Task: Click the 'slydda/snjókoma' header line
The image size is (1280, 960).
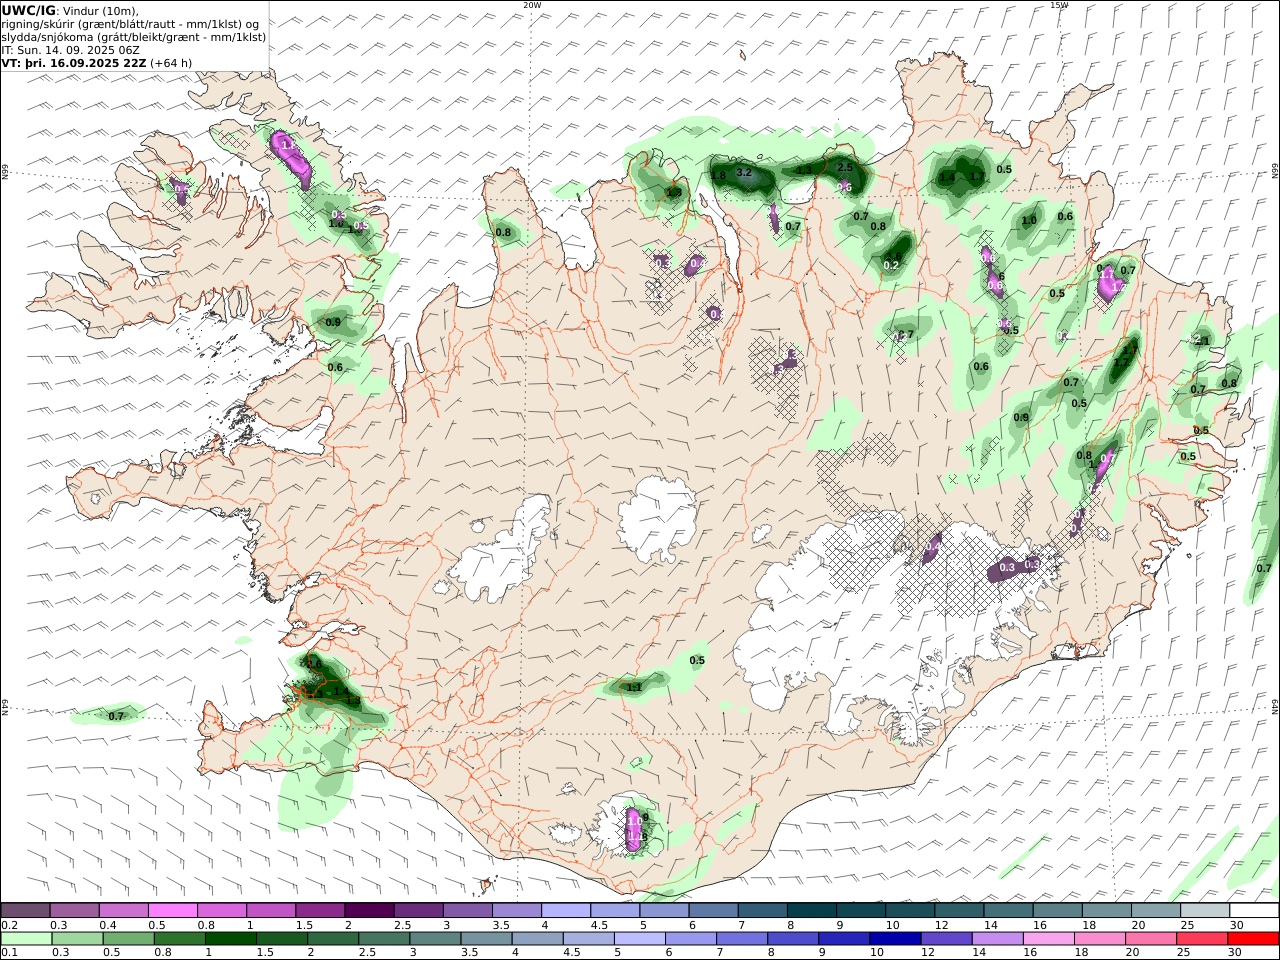Action: pos(134,37)
